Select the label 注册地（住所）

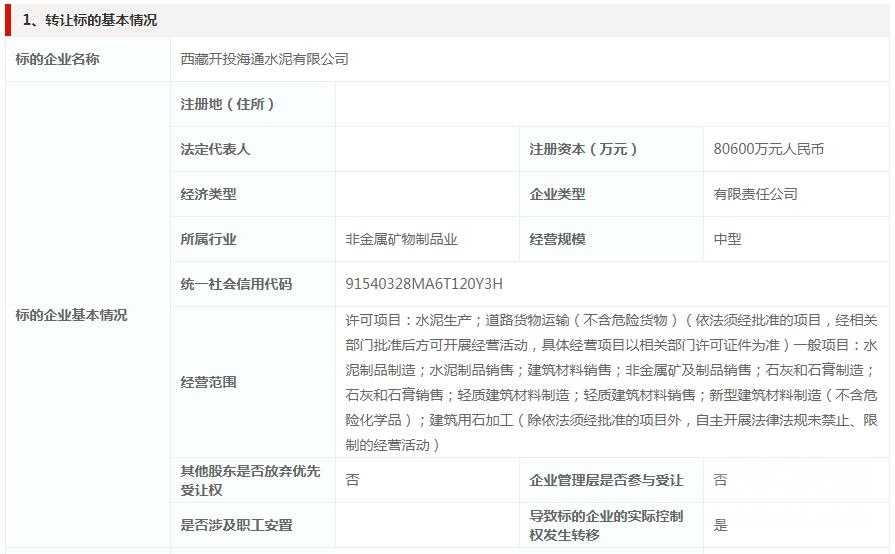coord(227,104)
